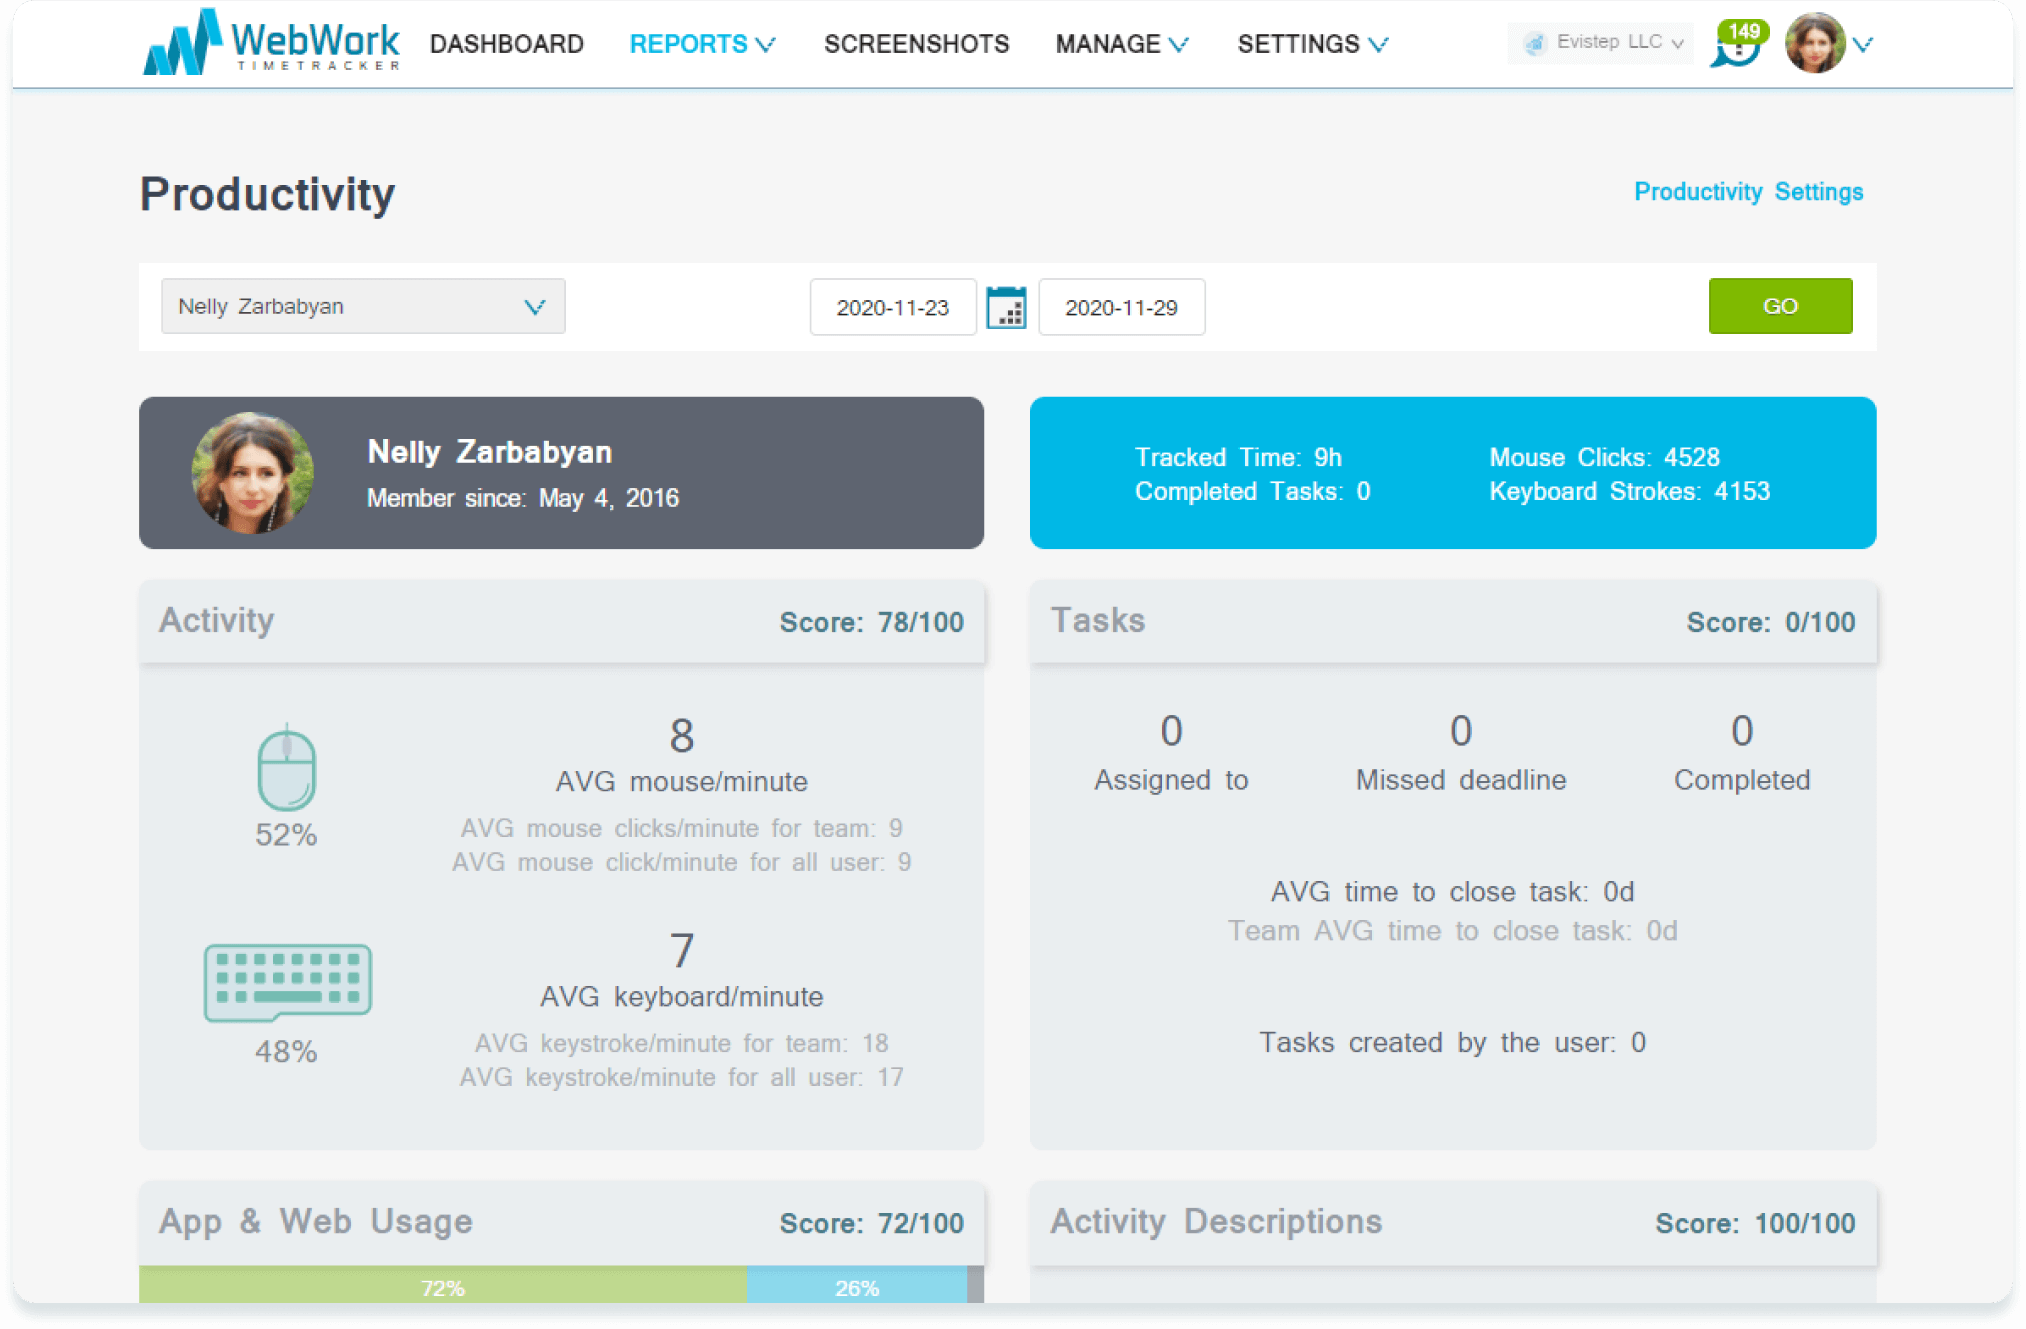Click the AVG keyboard/minute value 7
The height and width of the screenshot is (1329, 2026).
coord(681,950)
